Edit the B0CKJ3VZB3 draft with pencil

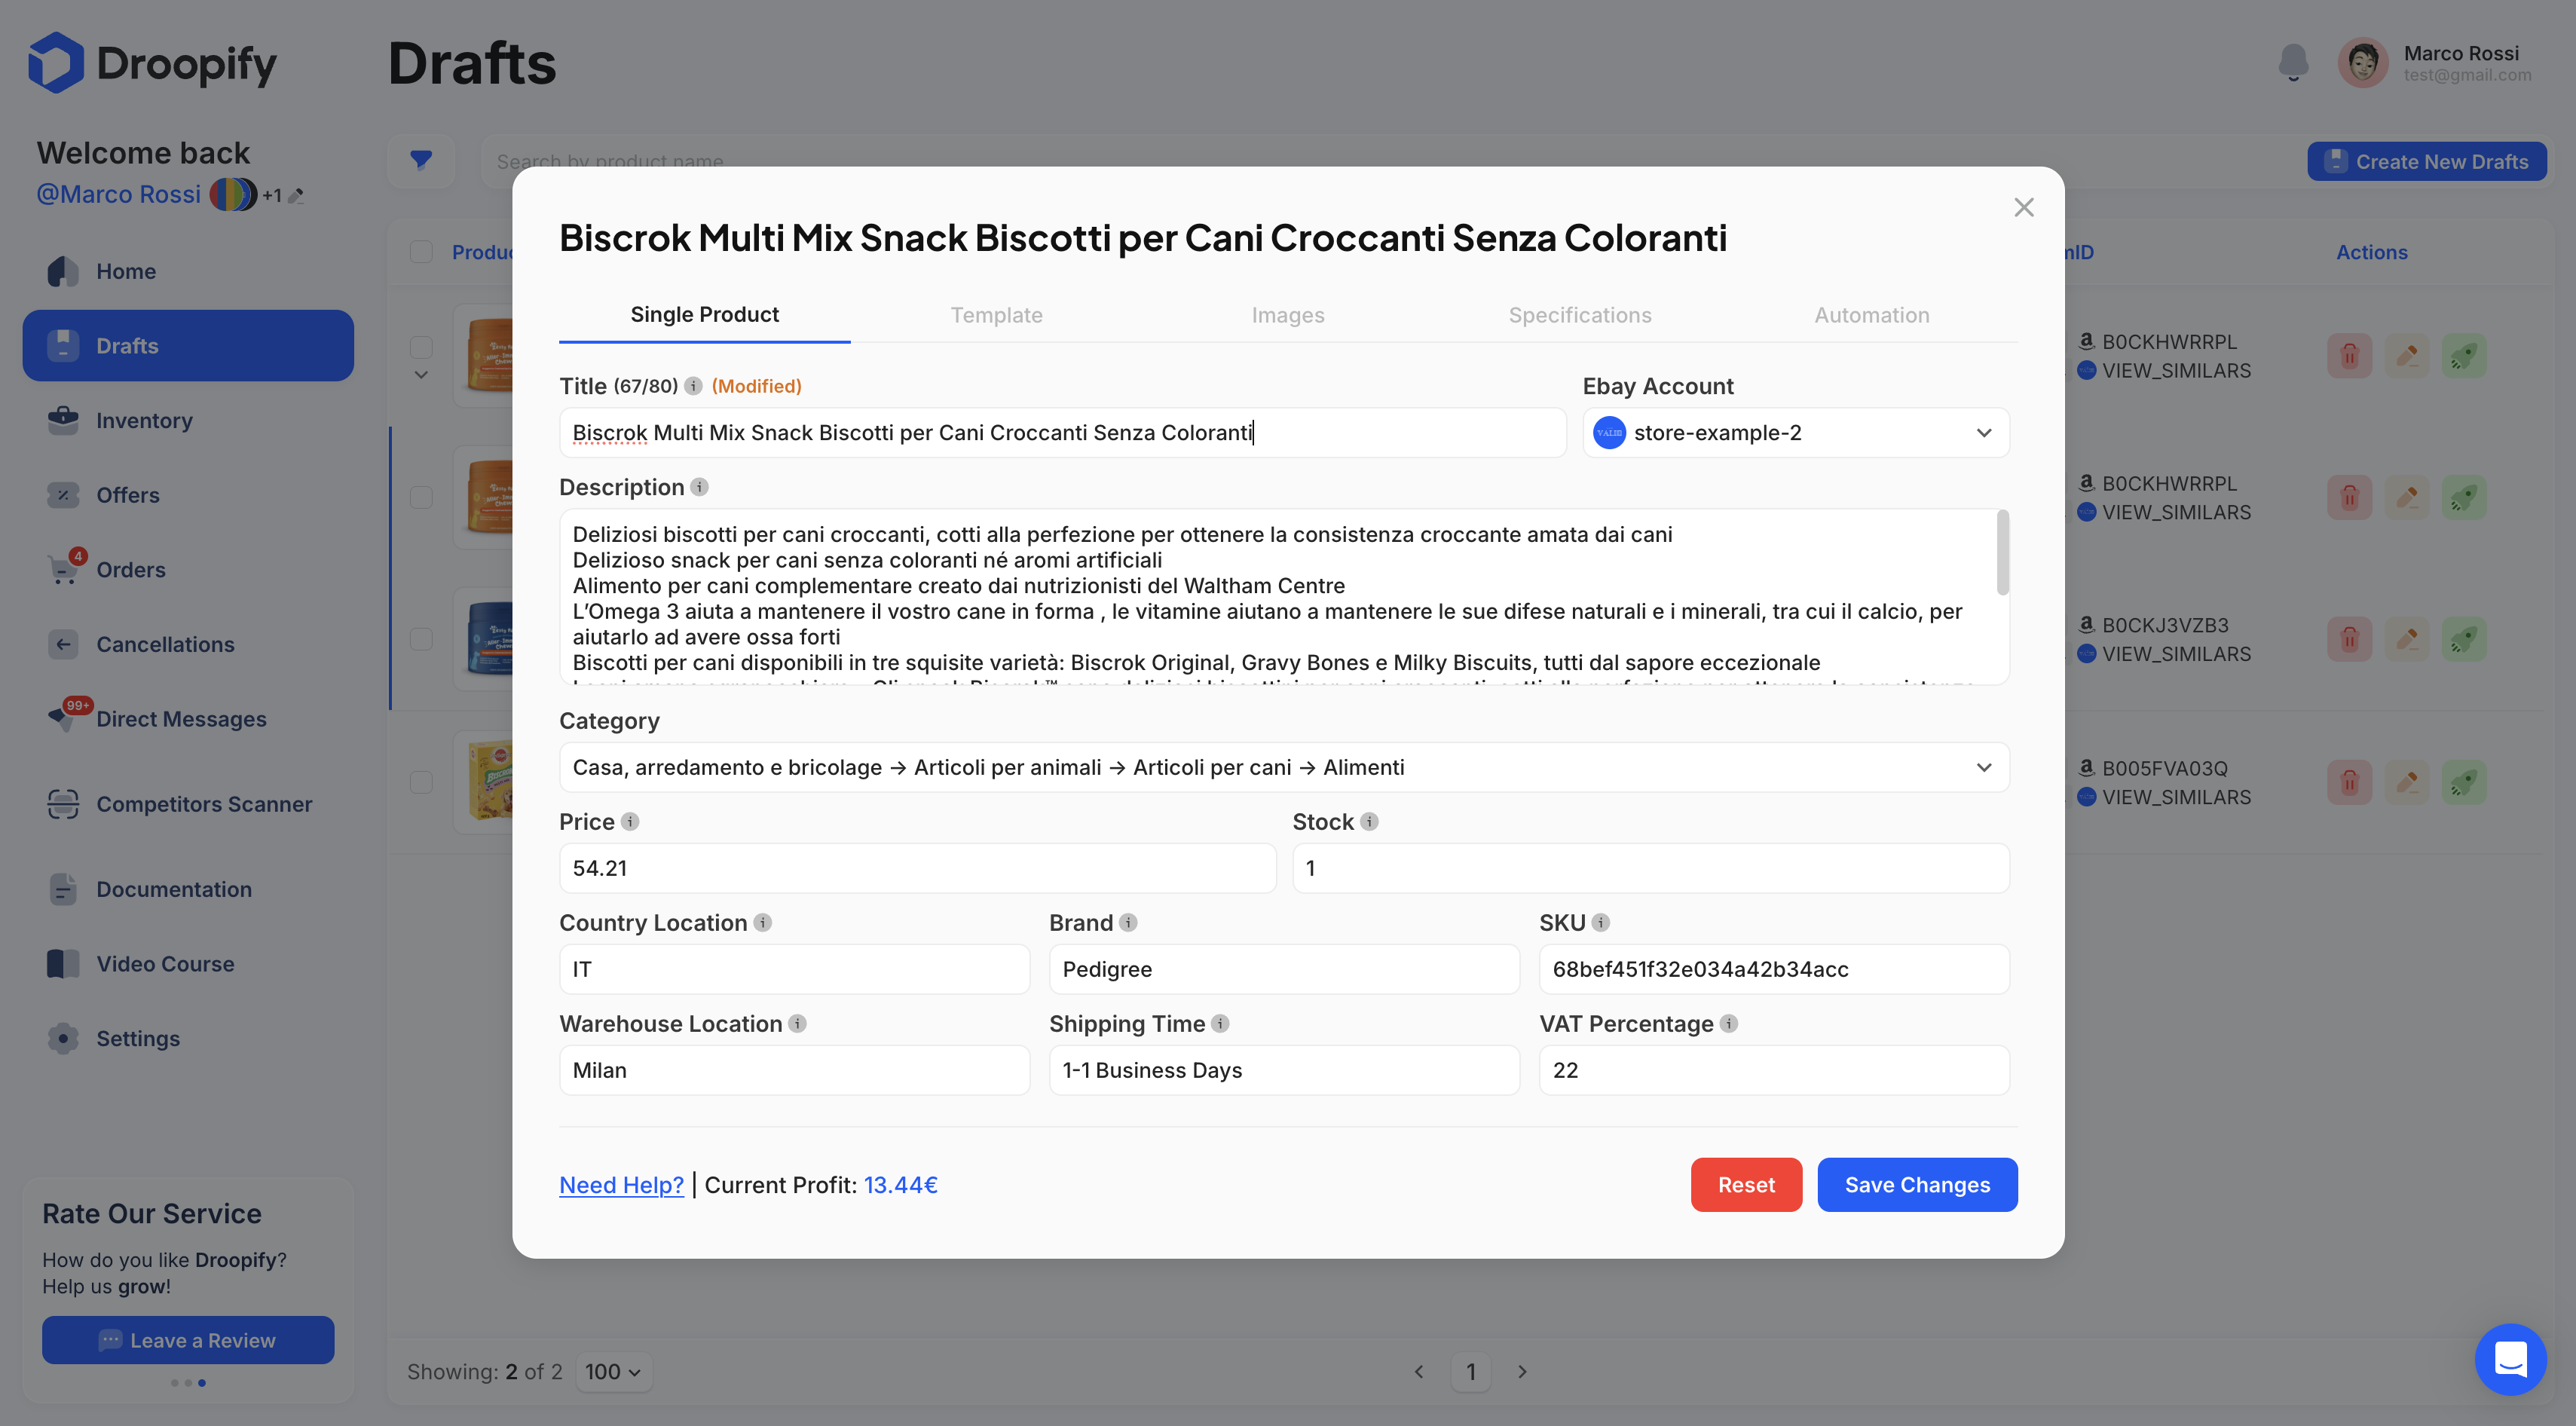coord(2407,639)
